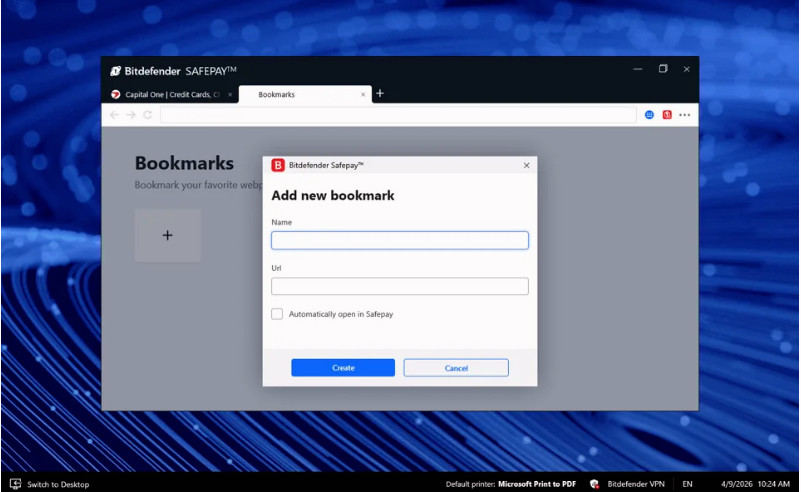Focus the browser address bar

(x=398, y=115)
